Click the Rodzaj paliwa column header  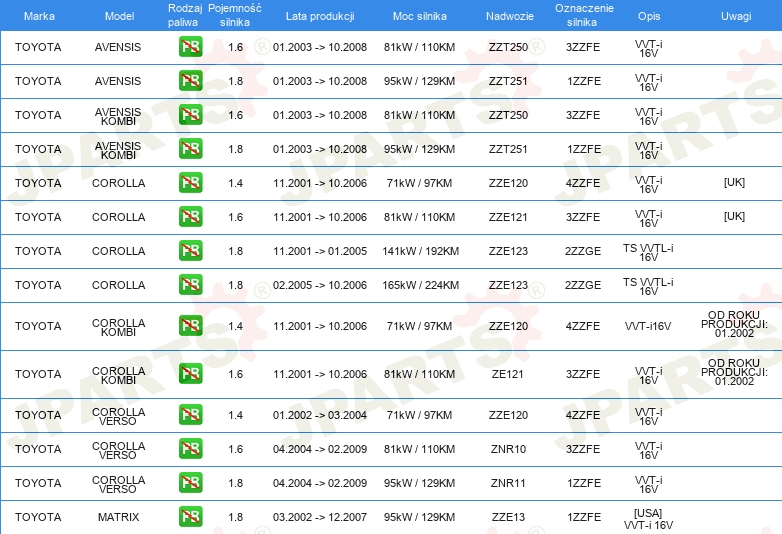(x=185, y=15)
